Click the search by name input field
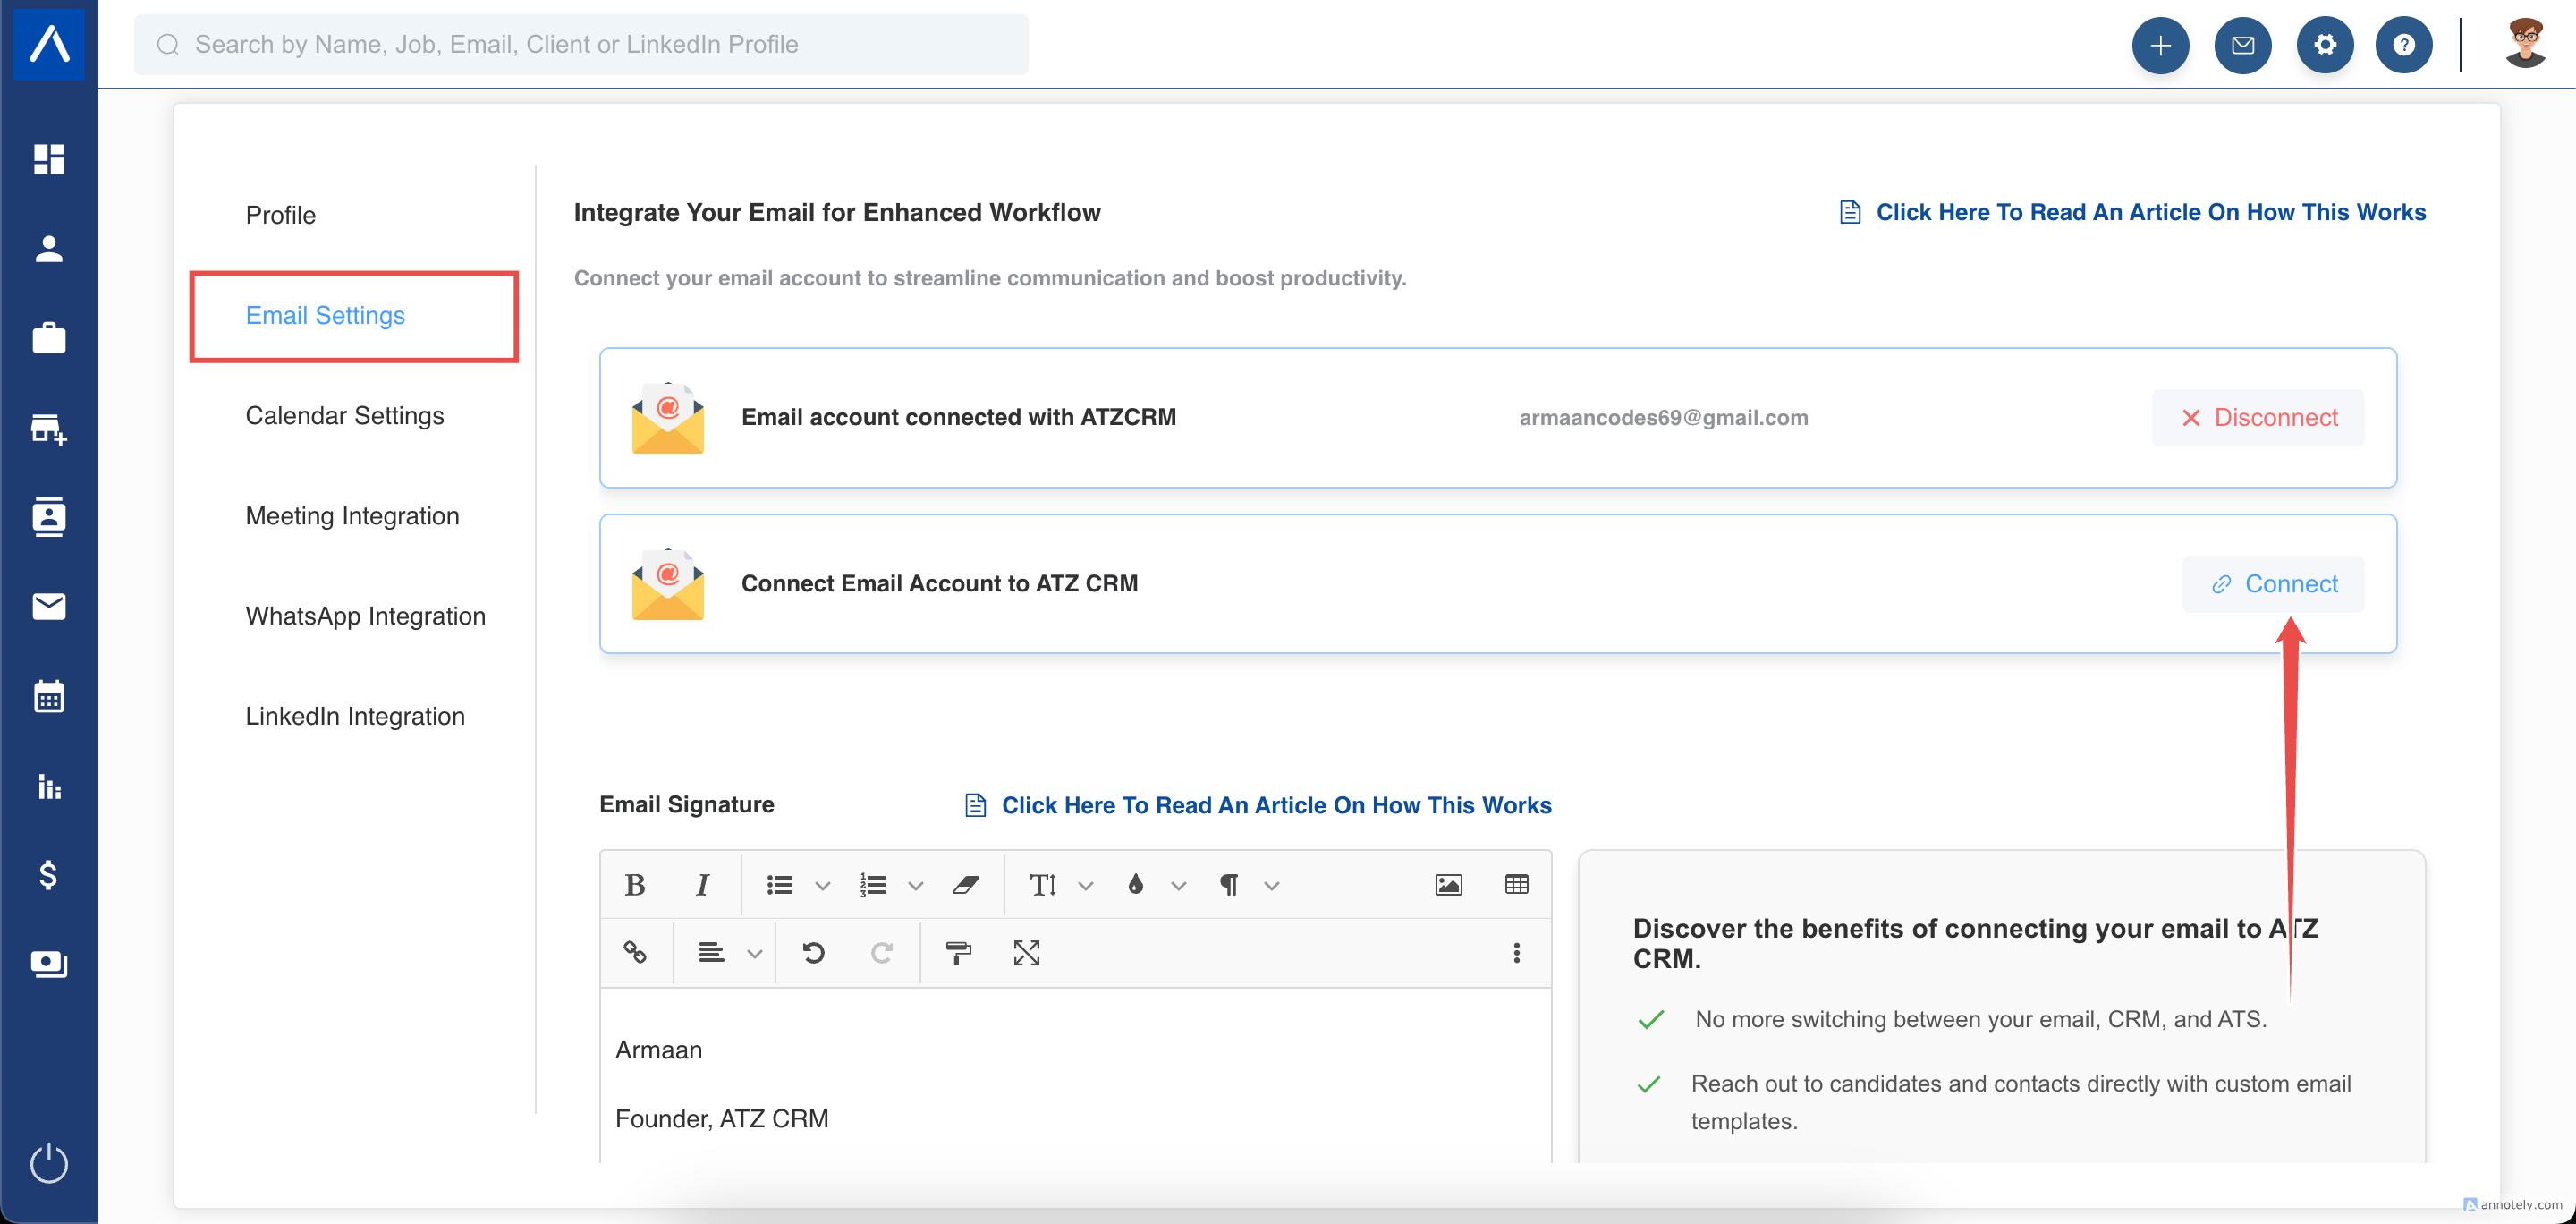The image size is (2576, 1224). pyautogui.click(x=581, y=45)
